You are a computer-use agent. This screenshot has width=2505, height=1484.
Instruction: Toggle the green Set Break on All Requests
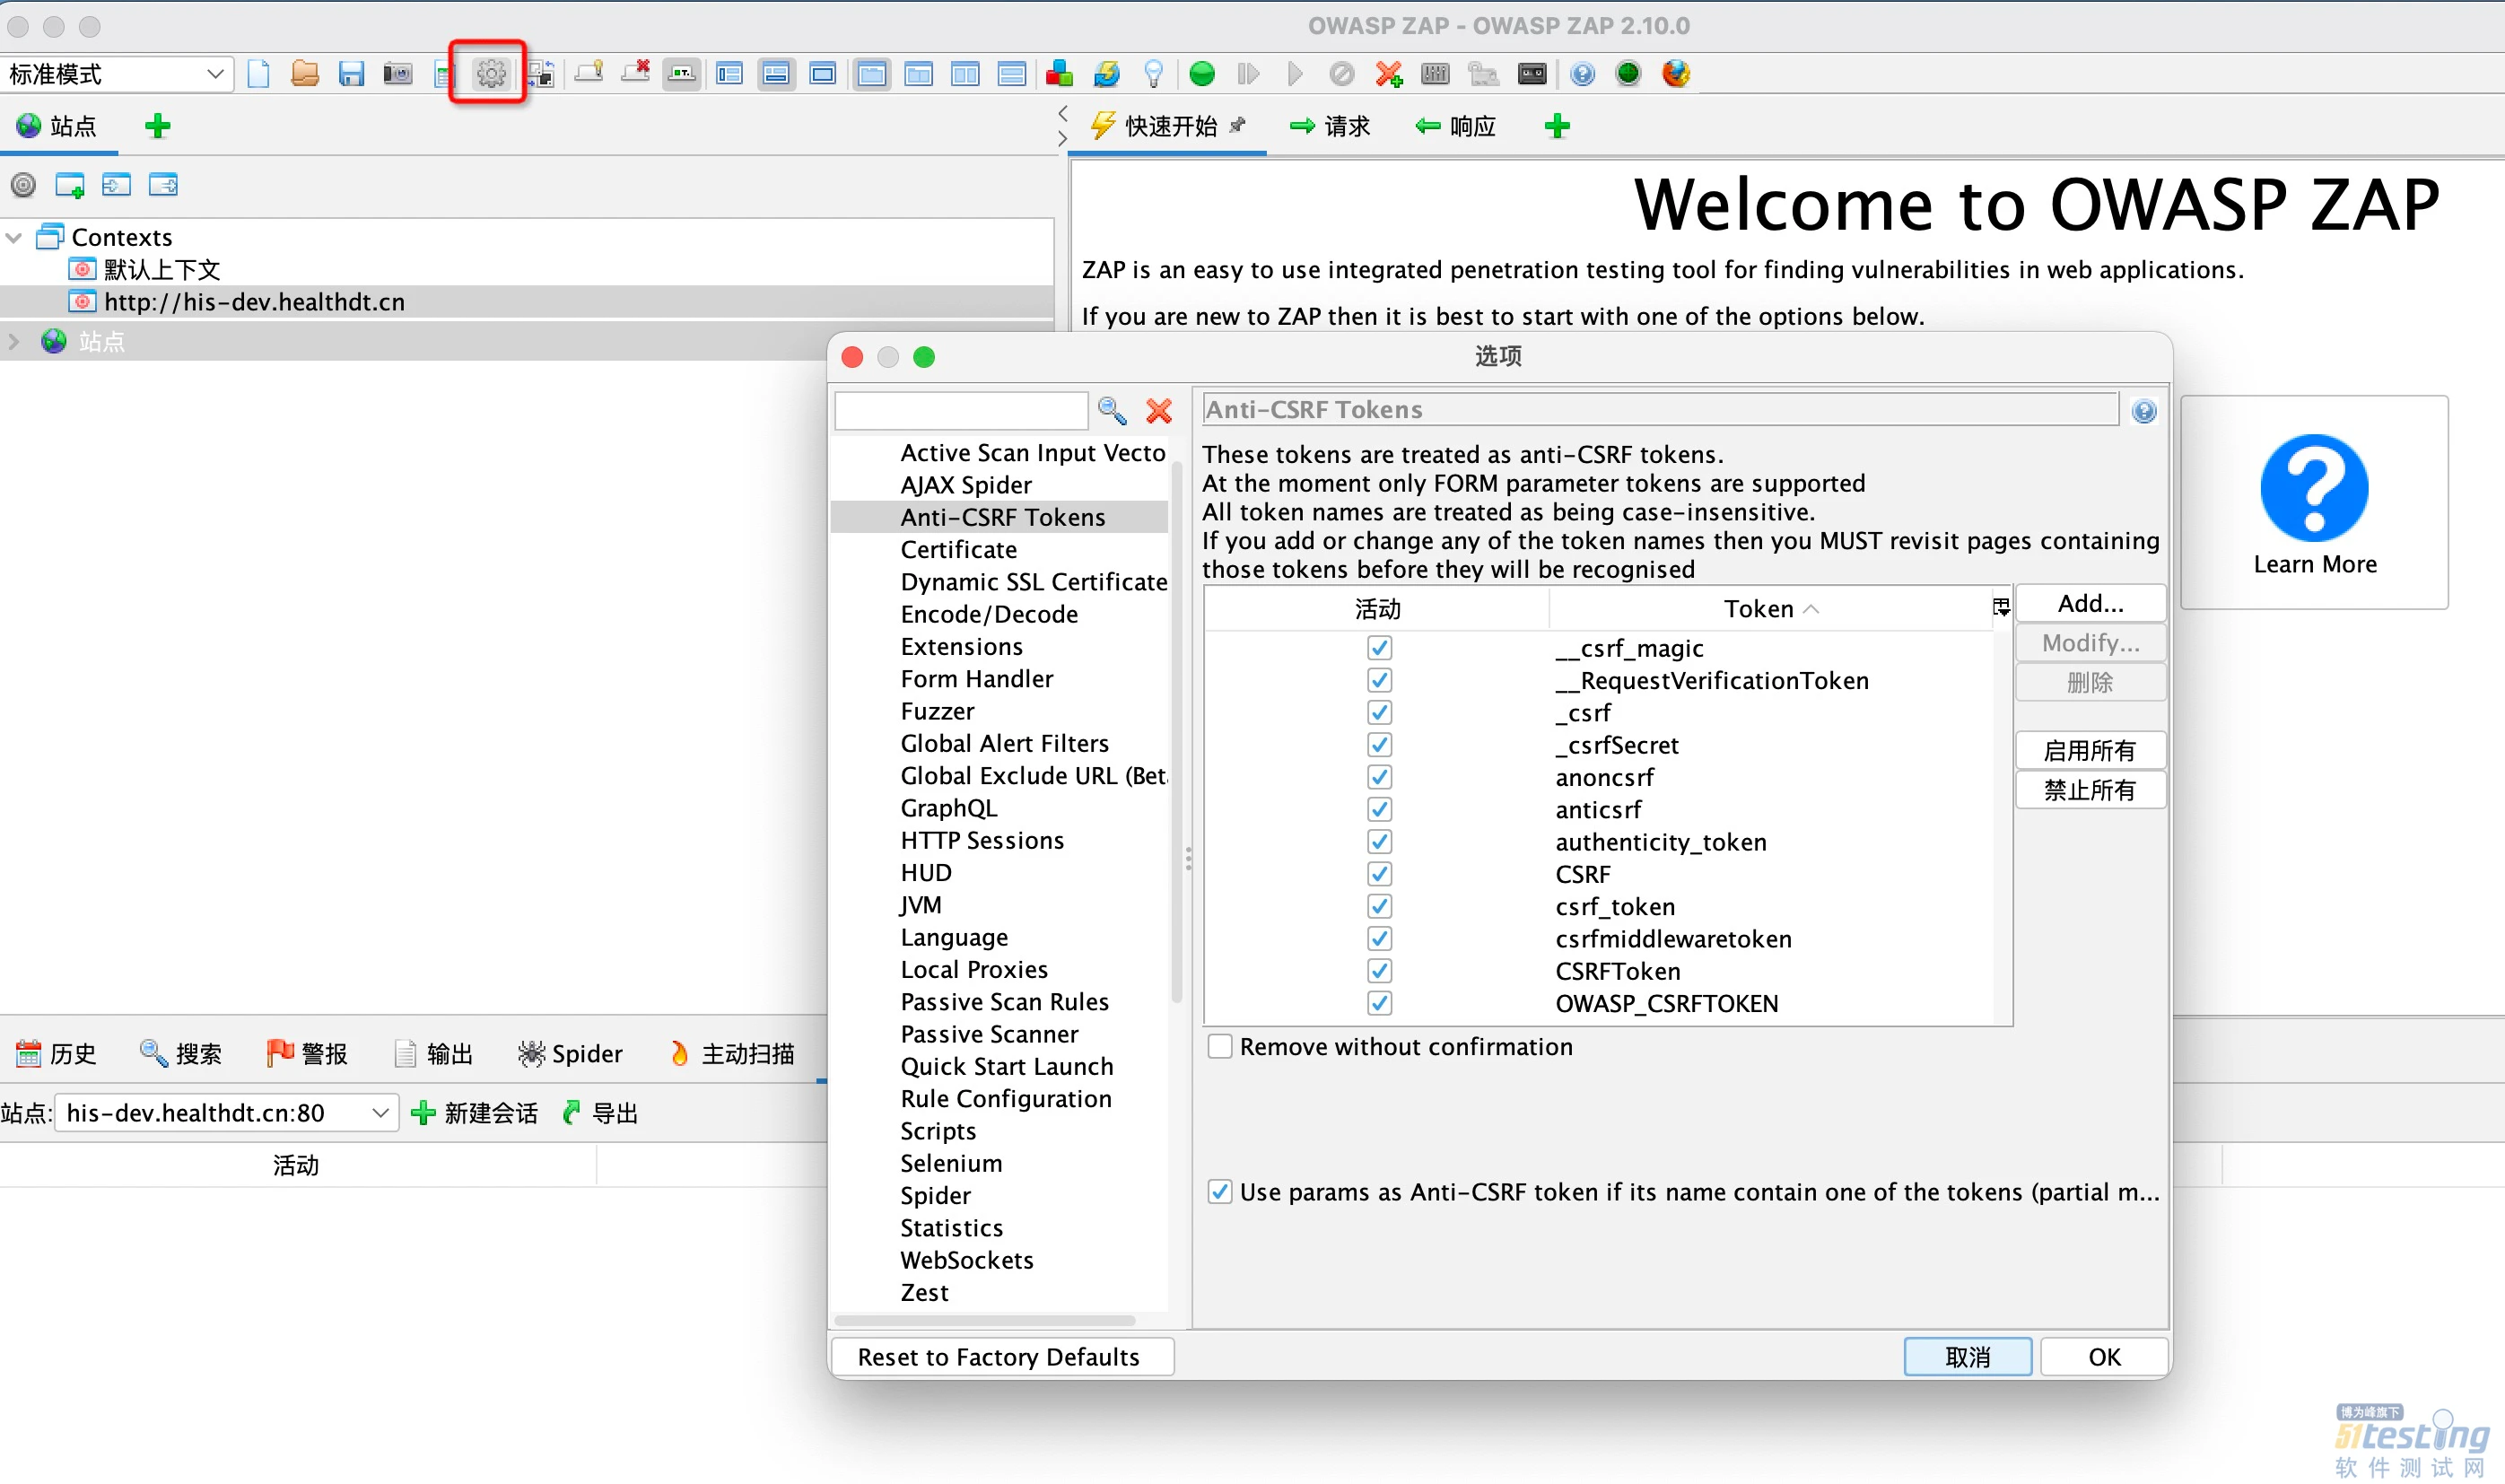[x=1202, y=73]
